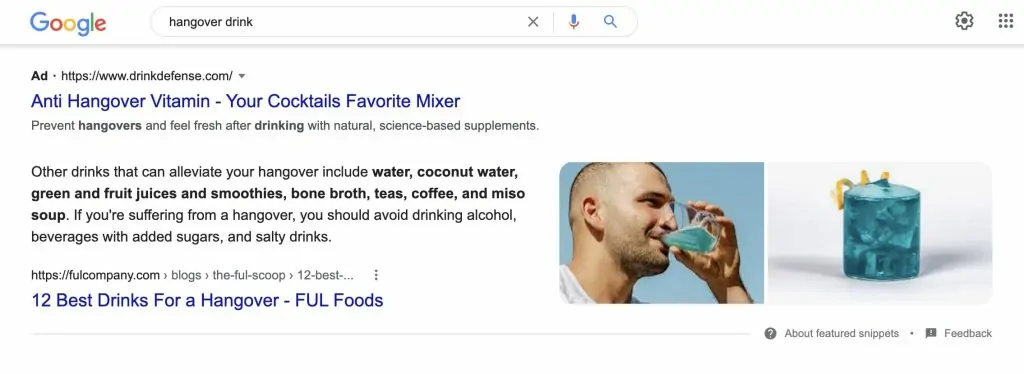Open the man drinking blue beverage image
Viewport: 1024px width, 374px height.
[661, 233]
